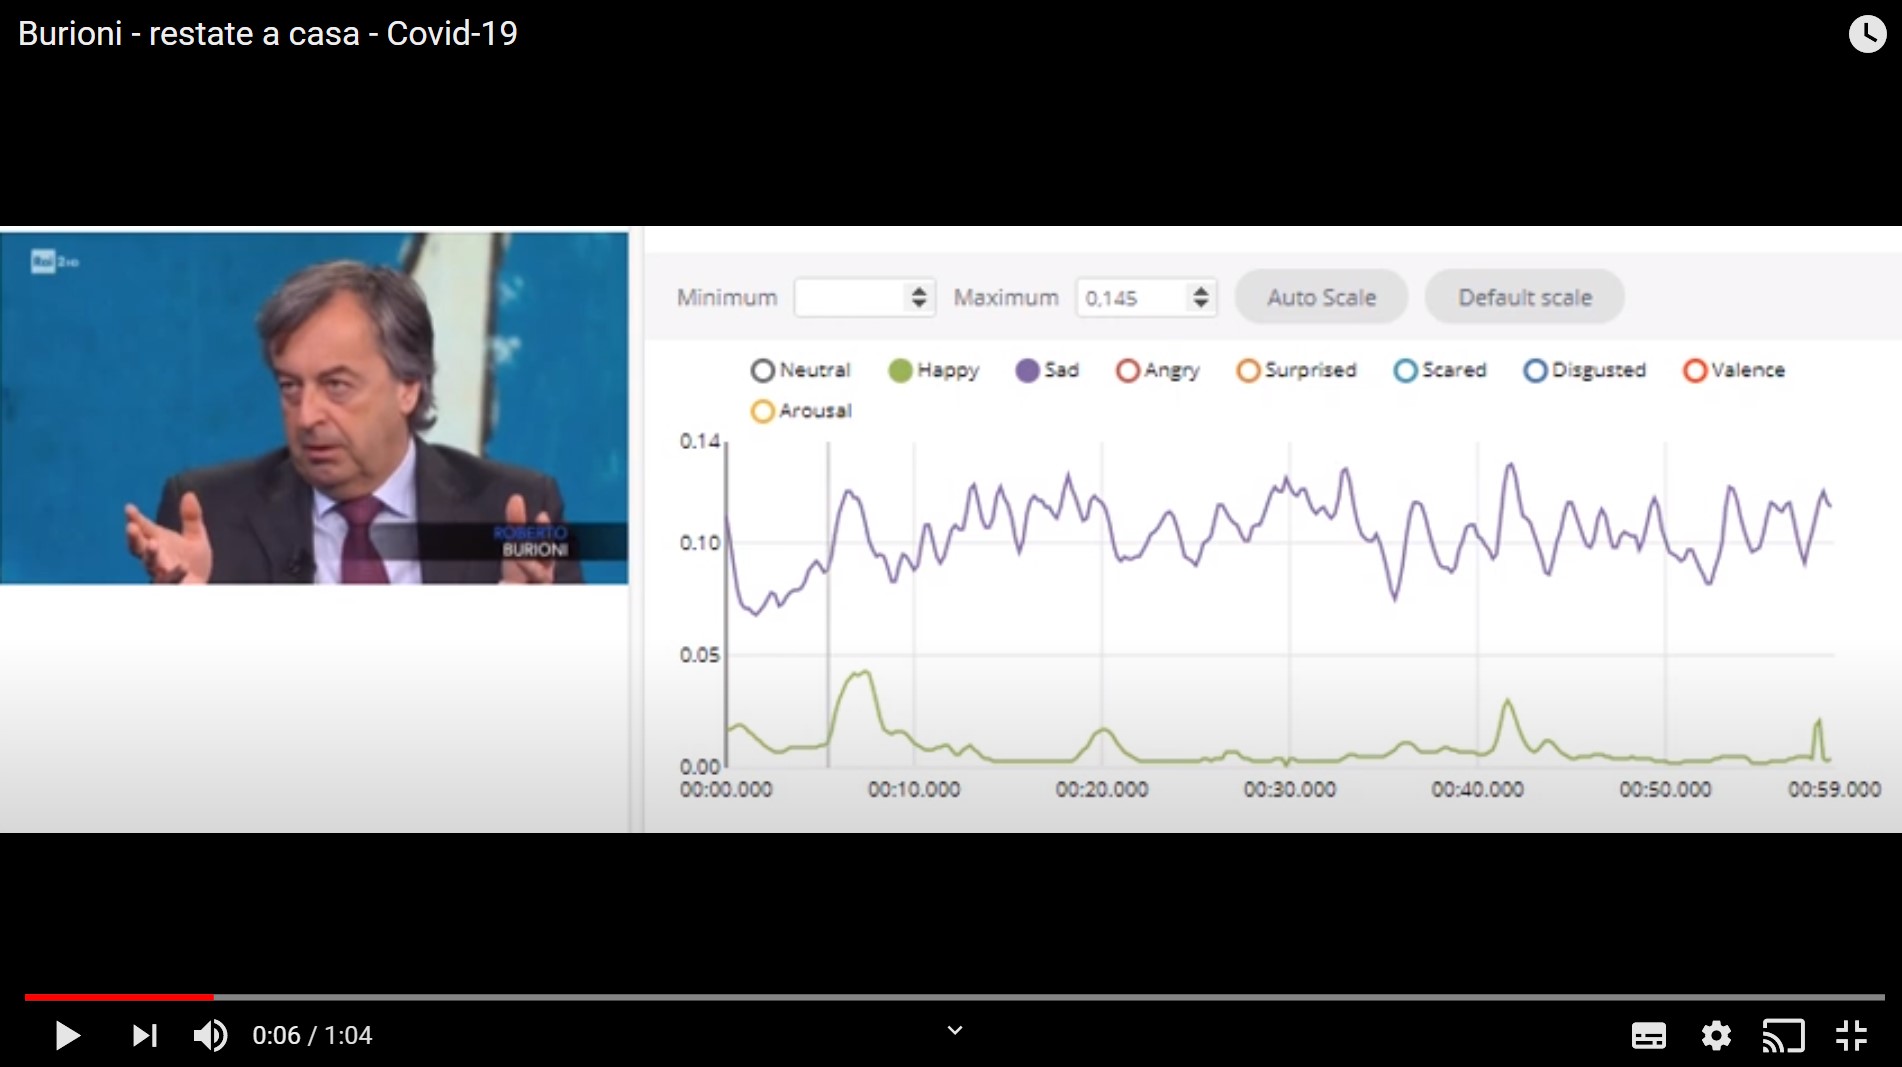
Task: Toggle the Happy emotion series
Action: pyautogui.click(x=933, y=370)
